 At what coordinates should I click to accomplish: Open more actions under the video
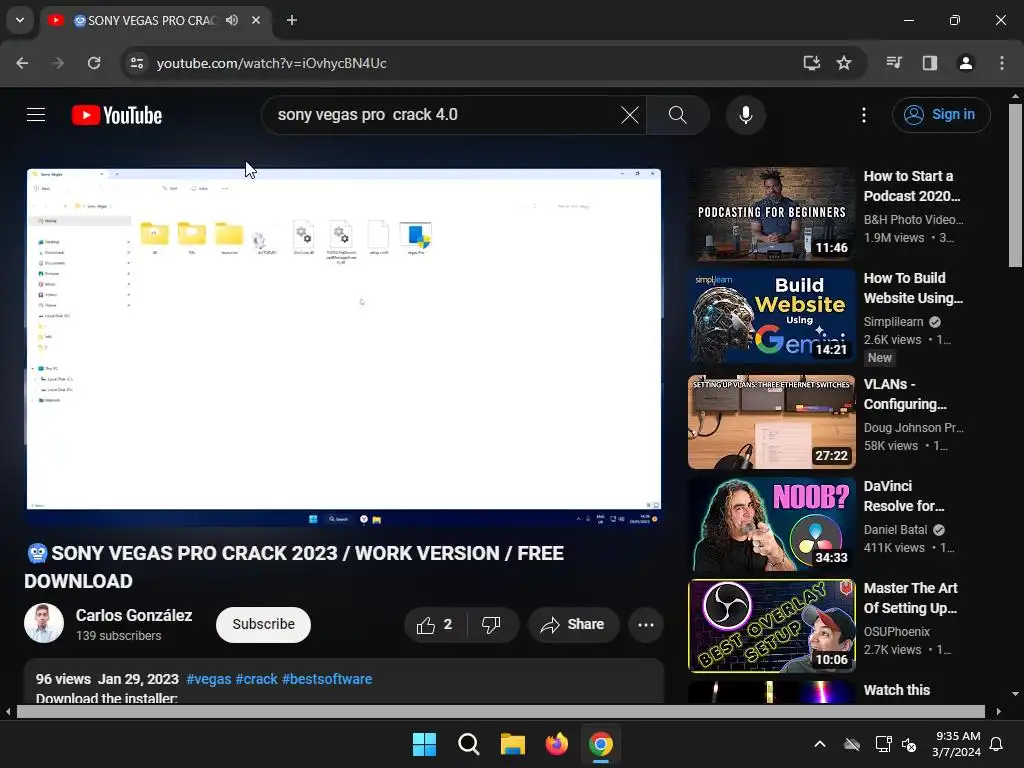click(645, 625)
